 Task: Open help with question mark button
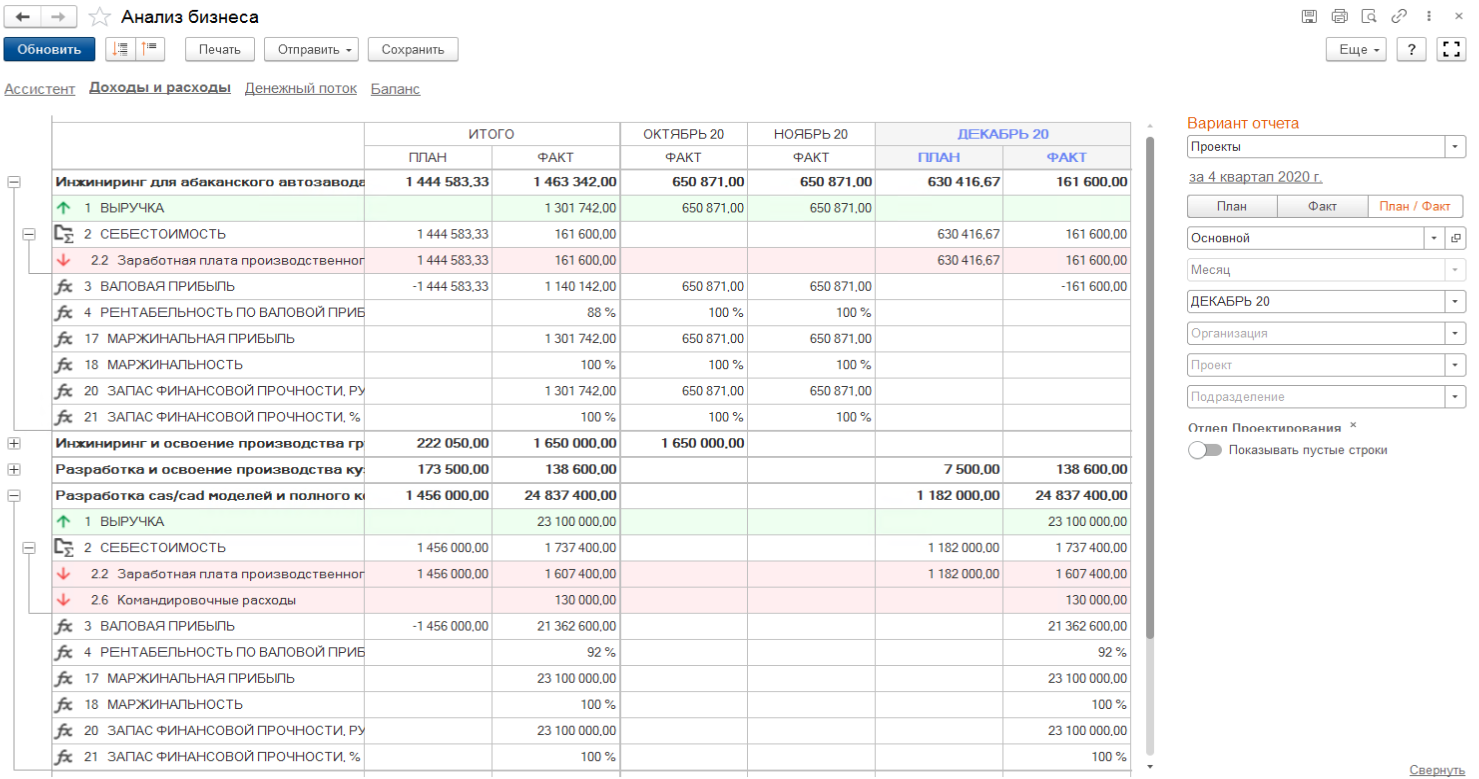pyautogui.click(x=1411, y=49)
